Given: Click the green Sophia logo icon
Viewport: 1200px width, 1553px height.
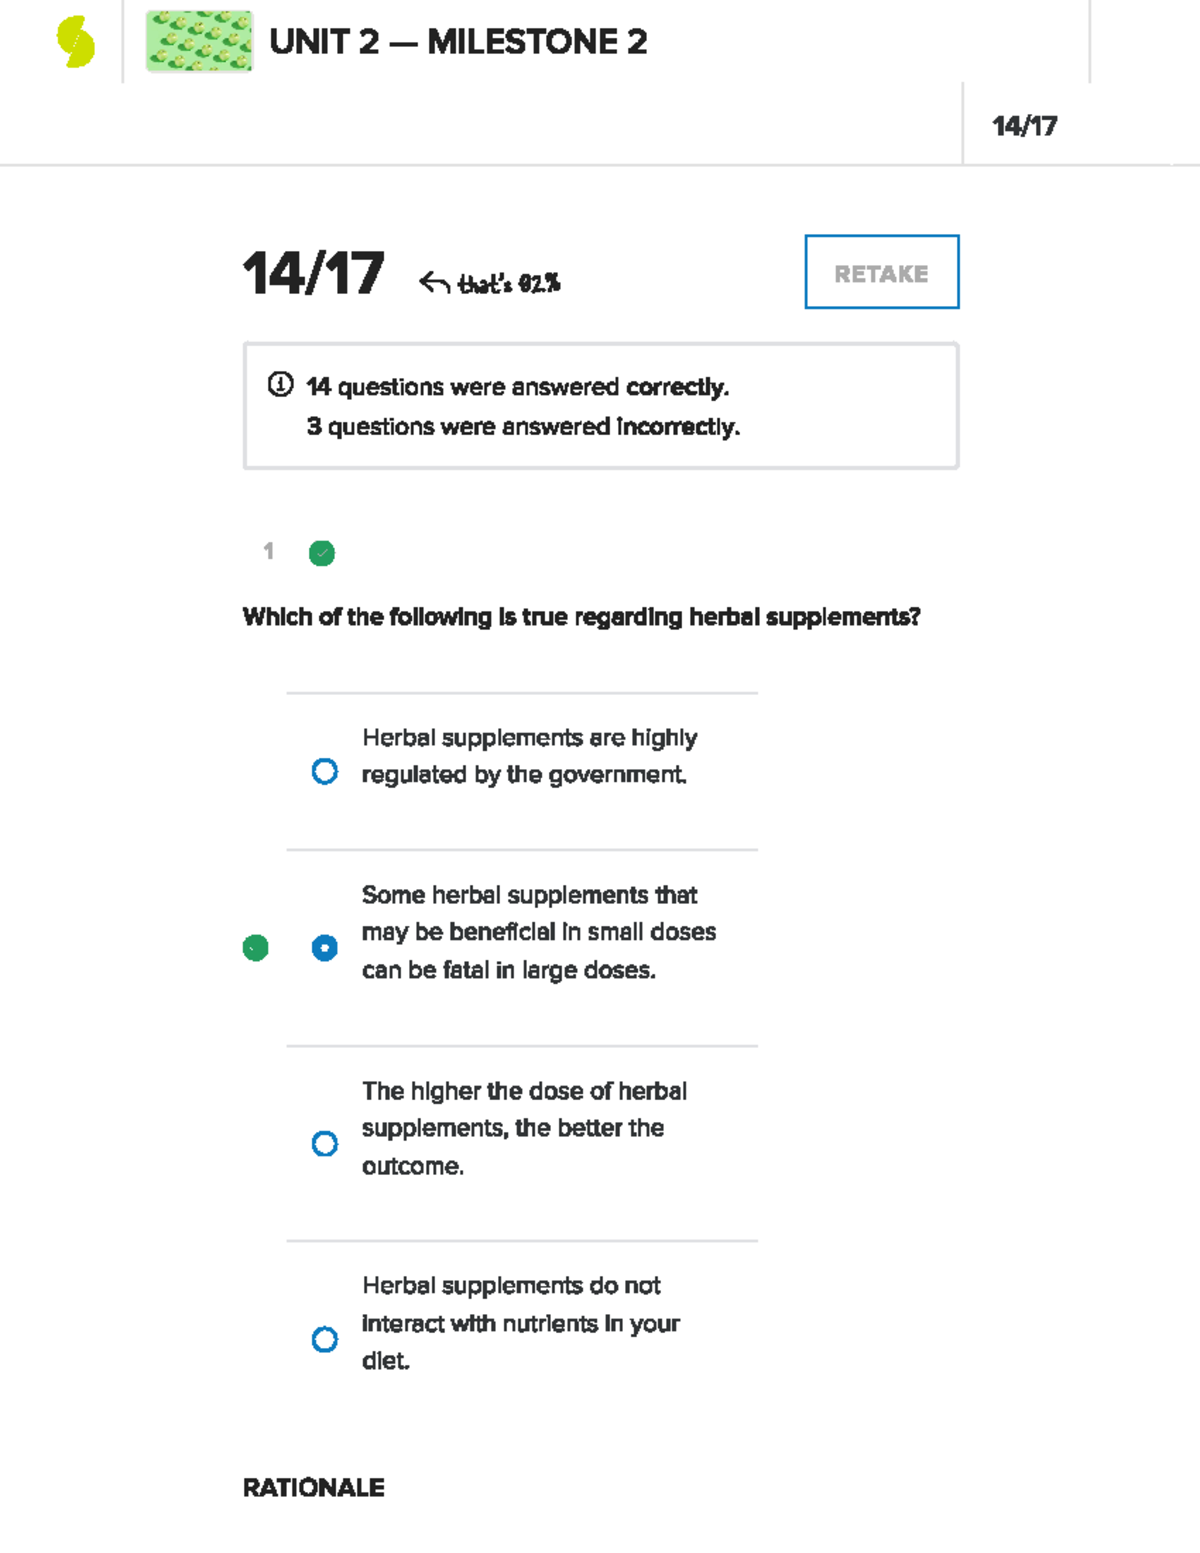Looking at the screenshot, I should coord(76,42).
